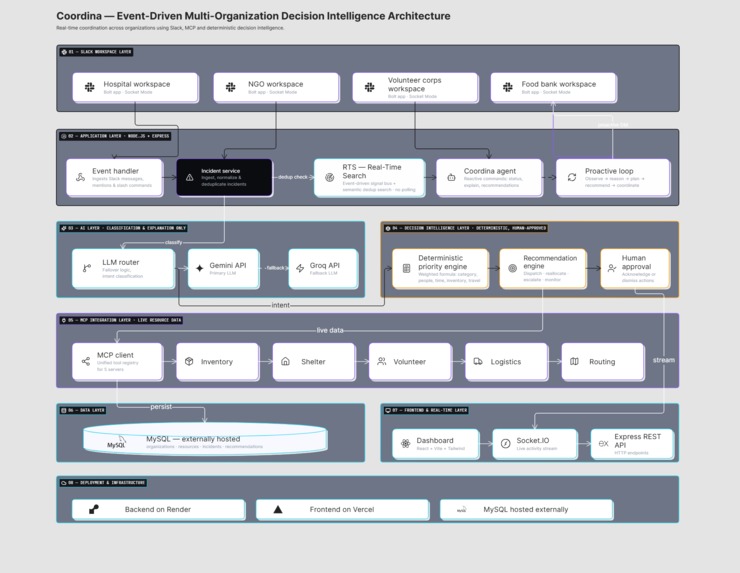Click the 'MCP client' label
Screen dimensions: 740x573
(x=115, y=355)
